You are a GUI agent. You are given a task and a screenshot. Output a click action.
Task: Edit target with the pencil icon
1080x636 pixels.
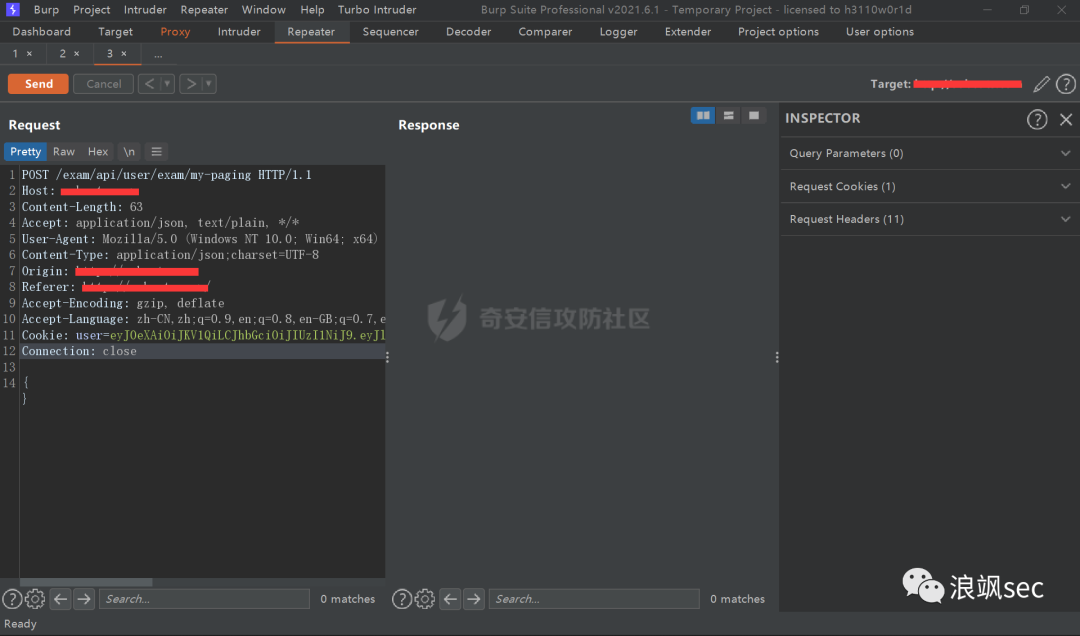tap(1041, 84)
